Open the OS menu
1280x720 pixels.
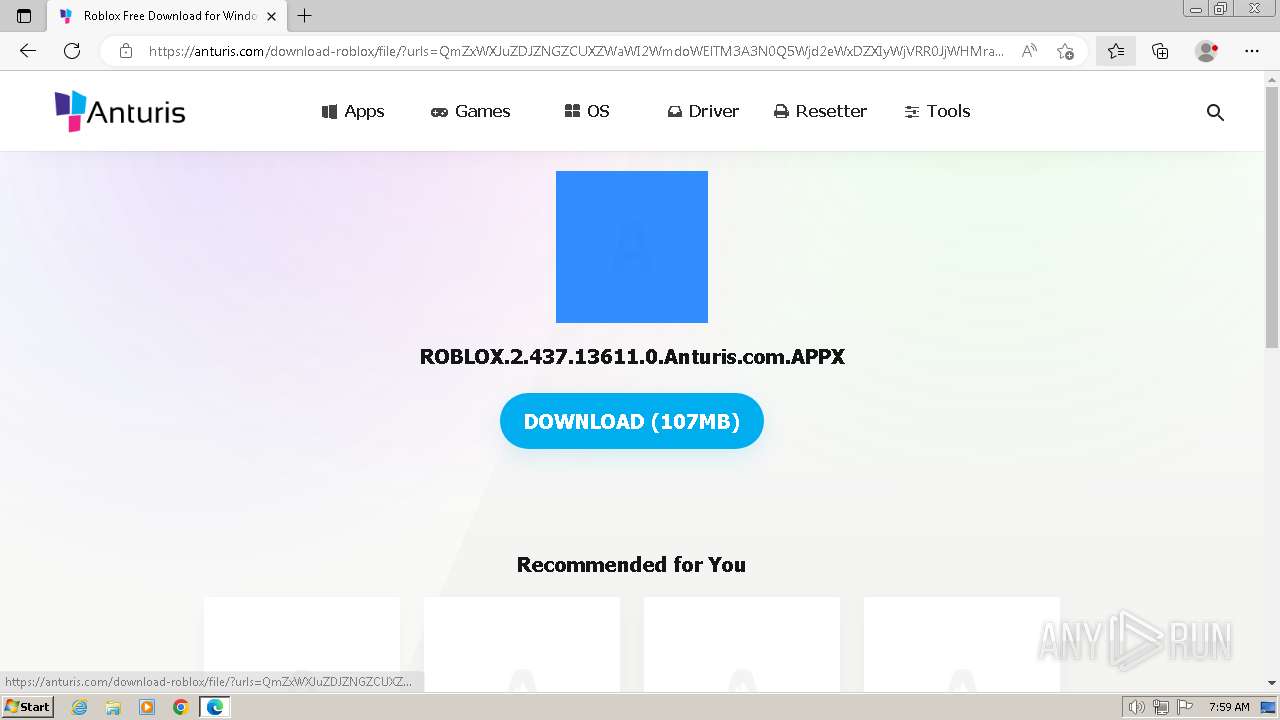pos(587,111)
